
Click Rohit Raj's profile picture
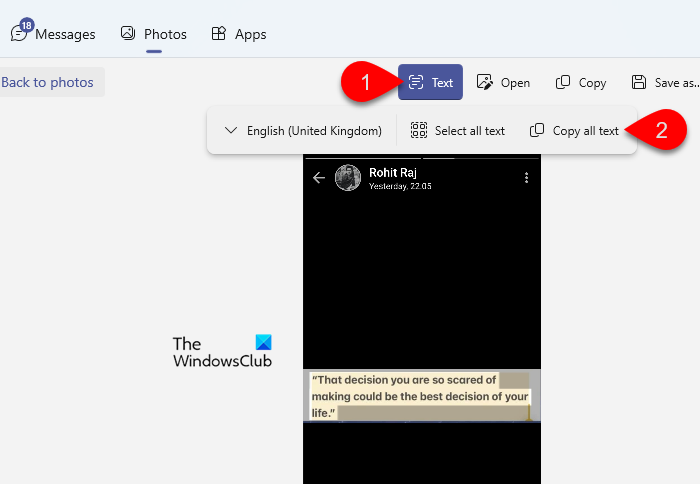point(348,178)
